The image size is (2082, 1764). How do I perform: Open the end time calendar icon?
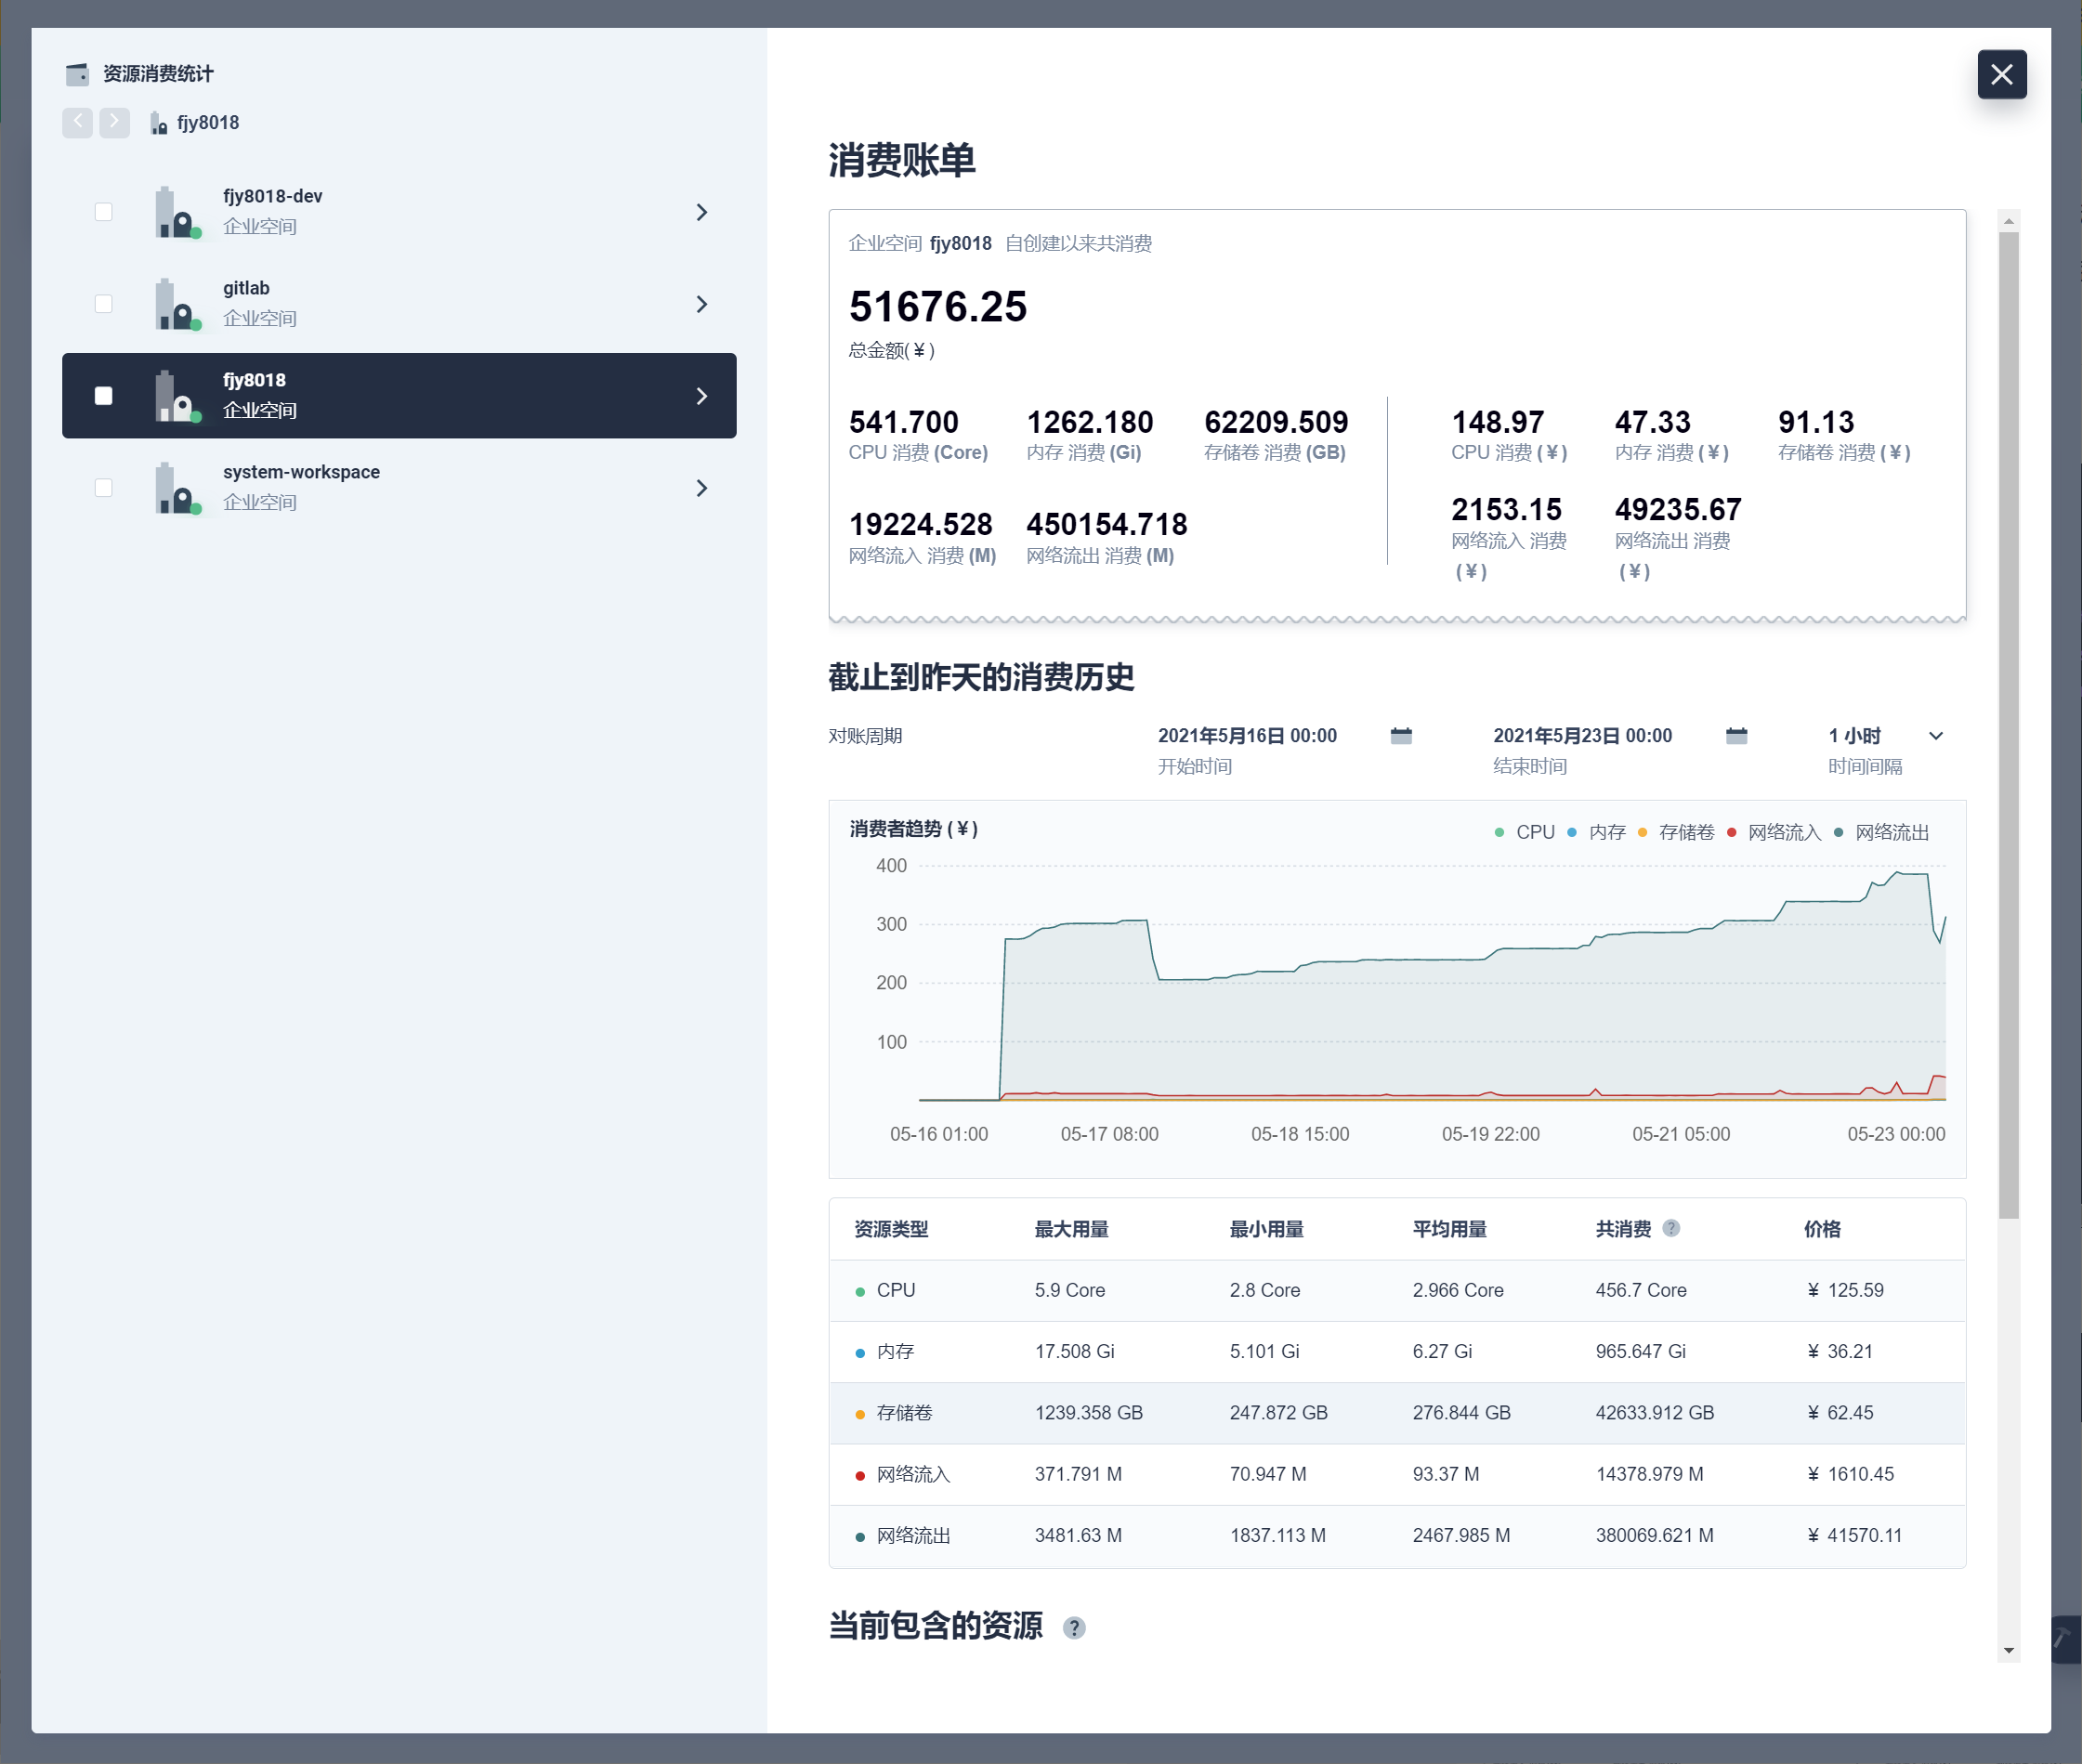(x=1736, y=736)
